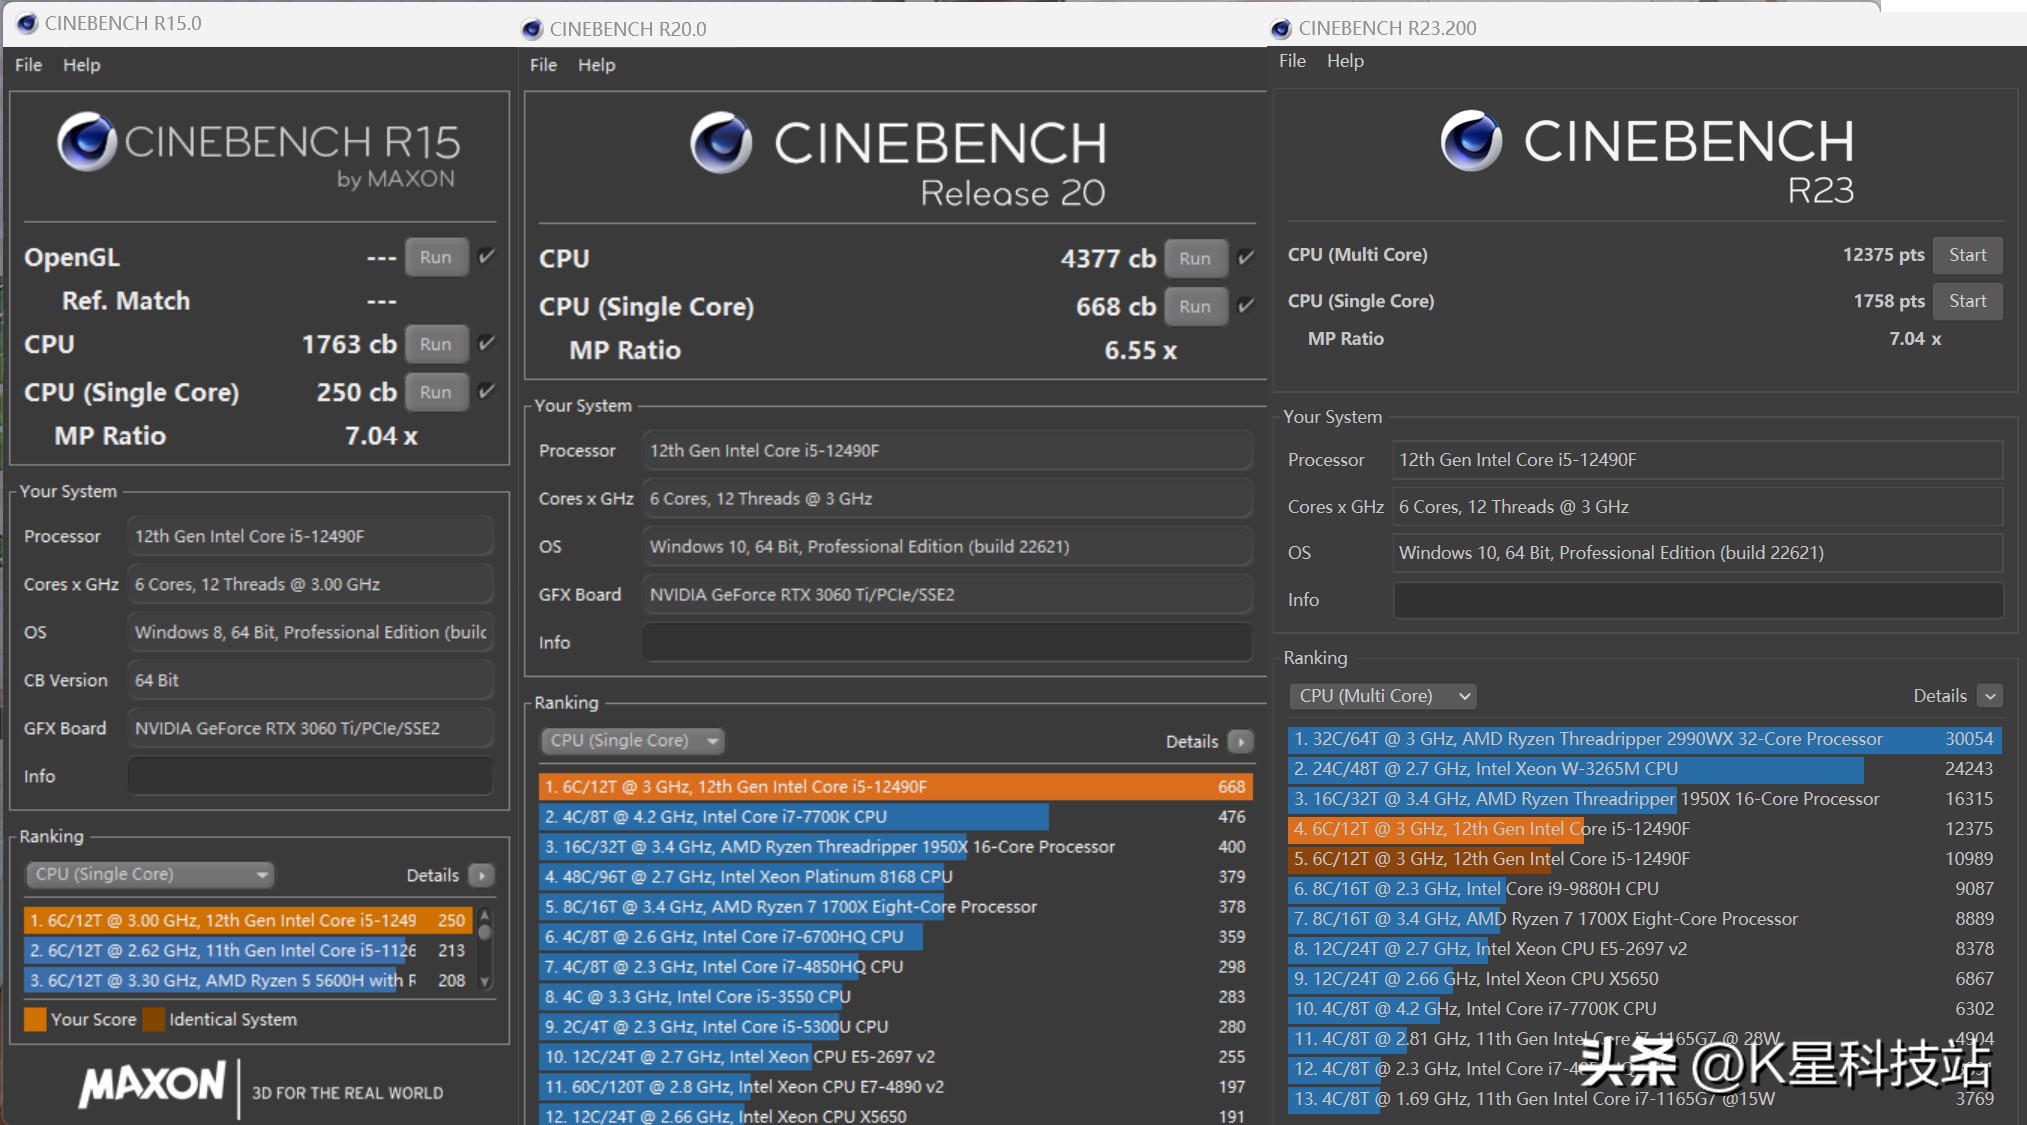
Task: Open the R15 CPU (Single Core) ranking dropdown
Action: pos(150,874)
